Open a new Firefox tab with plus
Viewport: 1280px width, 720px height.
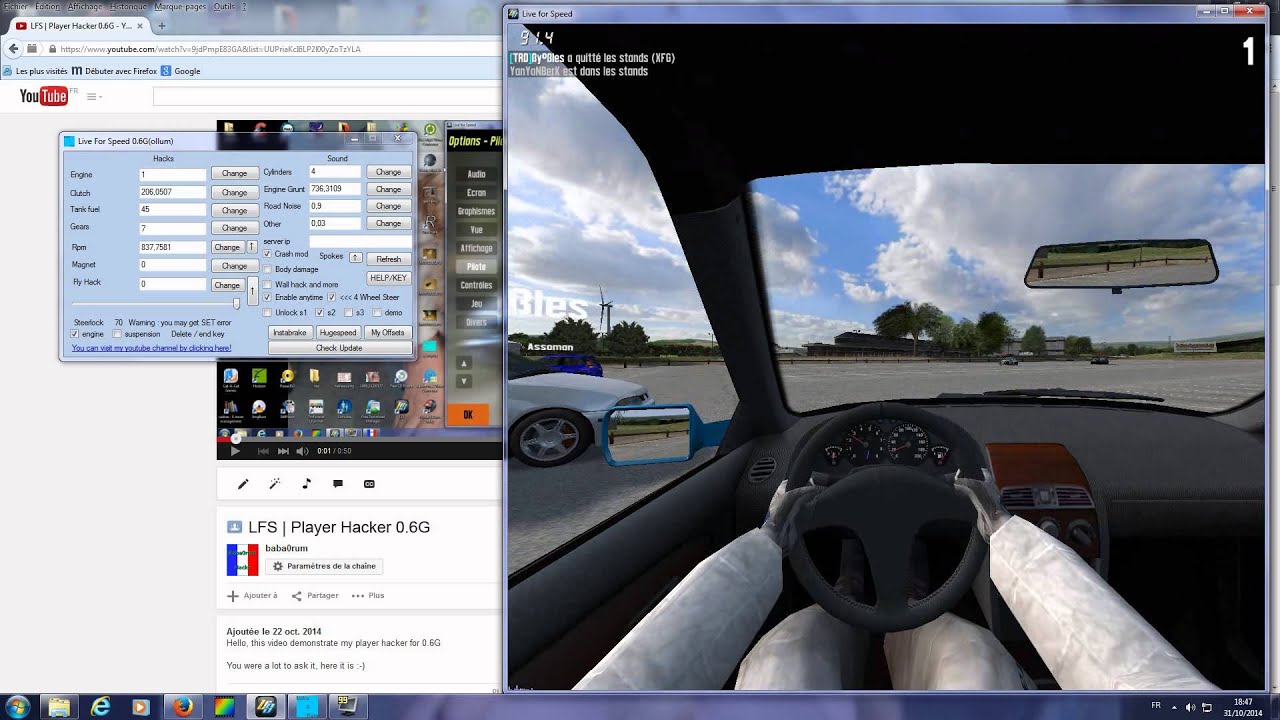pyautogui.click(x=162, y=26)
